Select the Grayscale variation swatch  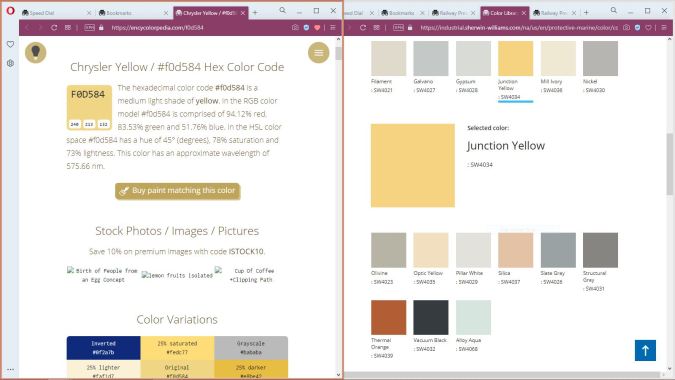coord(251,348)
